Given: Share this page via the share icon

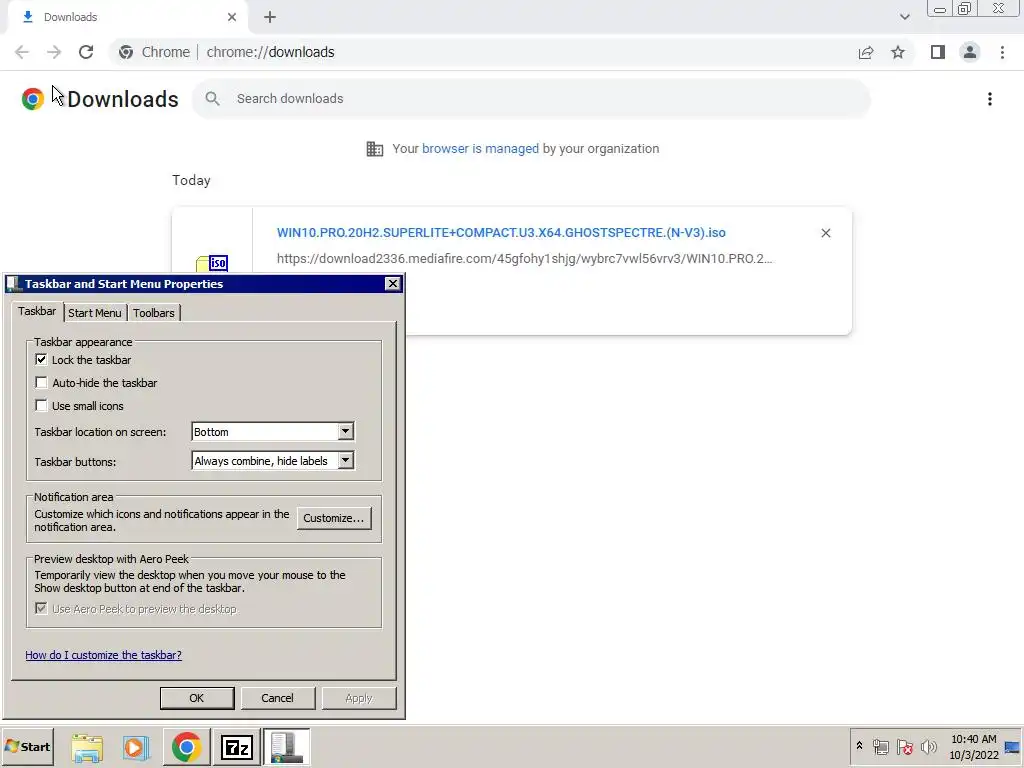Looking at the screenshot, I should click(x=866, y=52).
